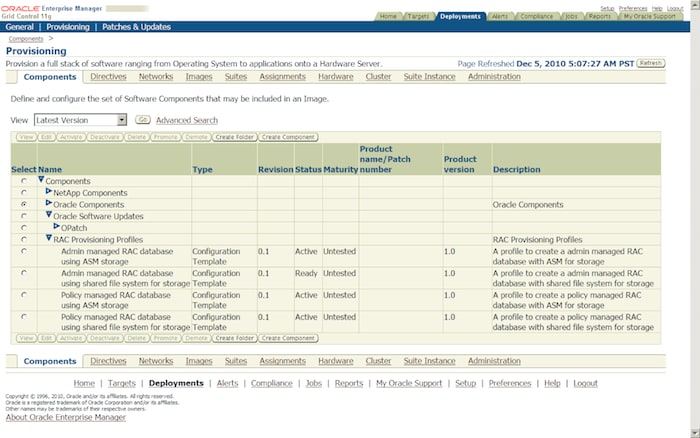The height and width of the screenshot is (438, 700).
Task: Open Patches & Updates sub-navigation item
Action: (x=136, y=27)
